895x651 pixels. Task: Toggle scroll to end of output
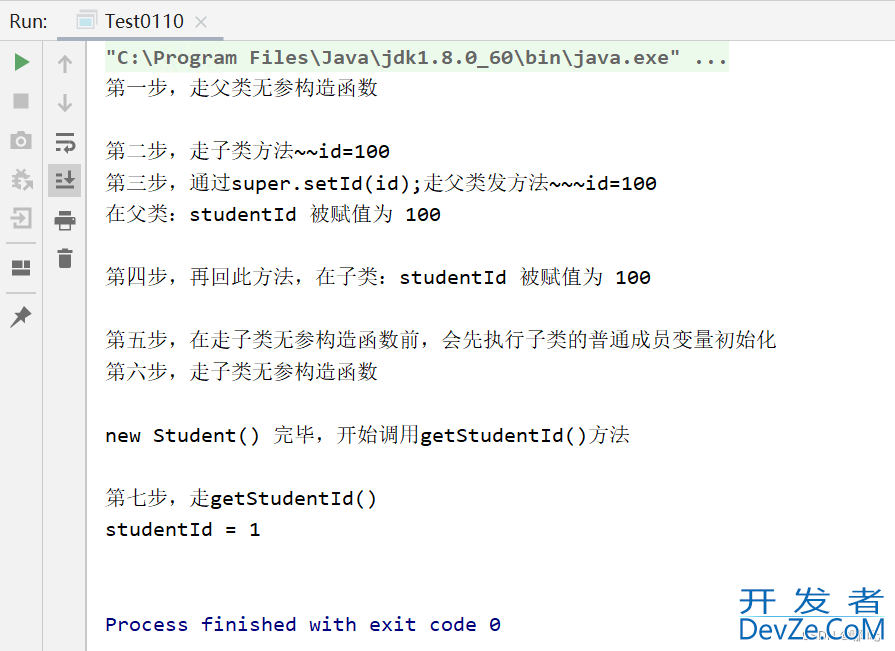click(x=64, y=180)
